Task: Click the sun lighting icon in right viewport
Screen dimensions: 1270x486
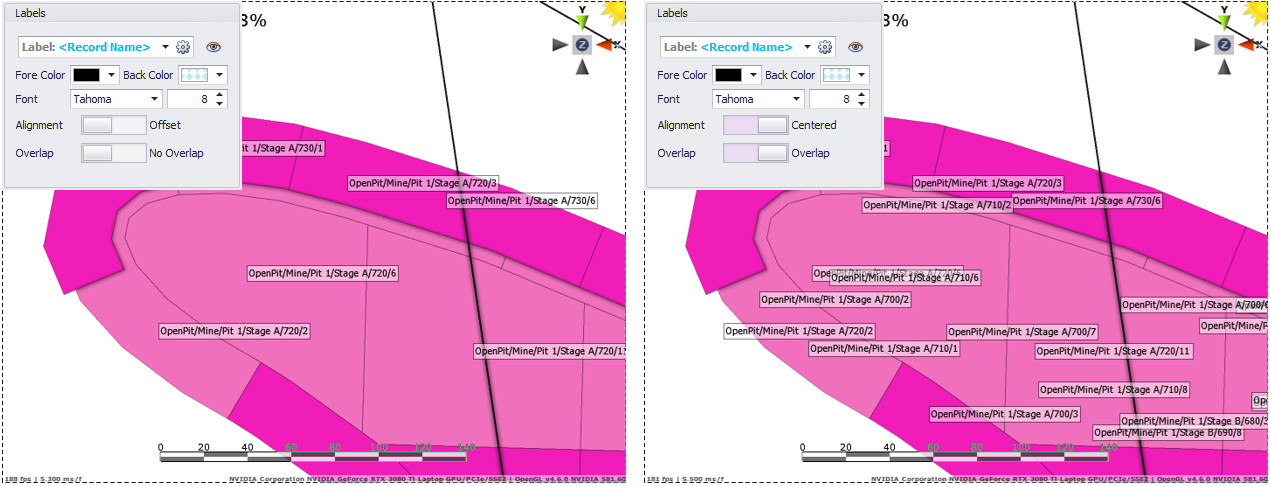Action: tap(1255, 12)
